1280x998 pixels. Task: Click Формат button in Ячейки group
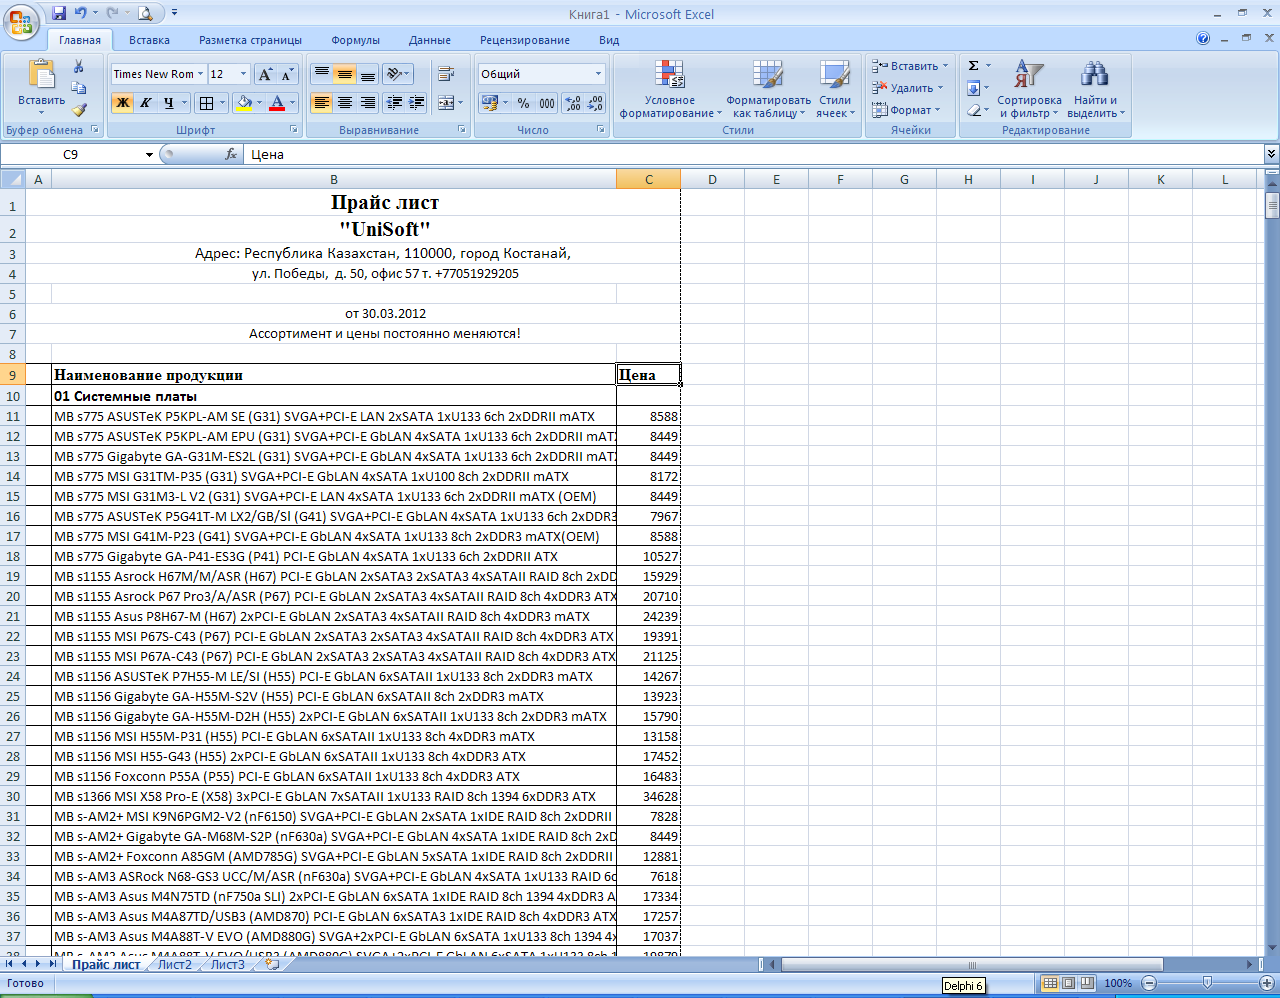coord(909,110)
